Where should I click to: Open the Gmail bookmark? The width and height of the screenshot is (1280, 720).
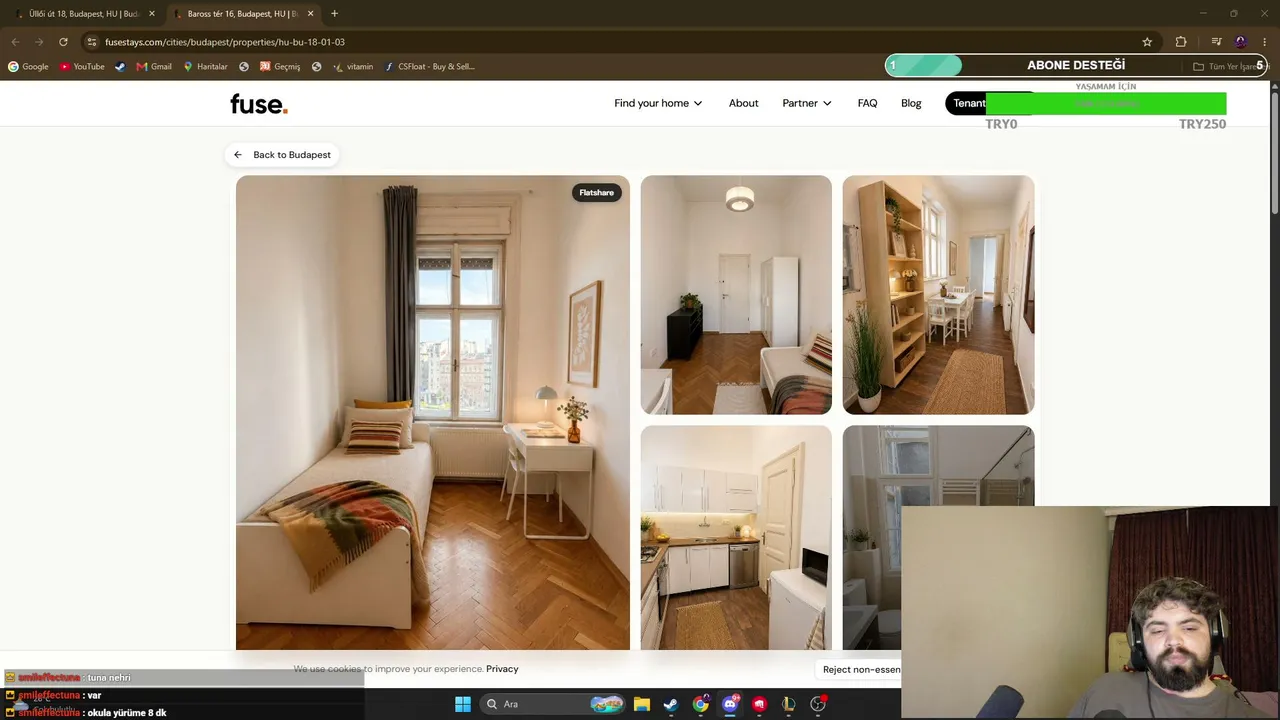click(x=154, y=67)
